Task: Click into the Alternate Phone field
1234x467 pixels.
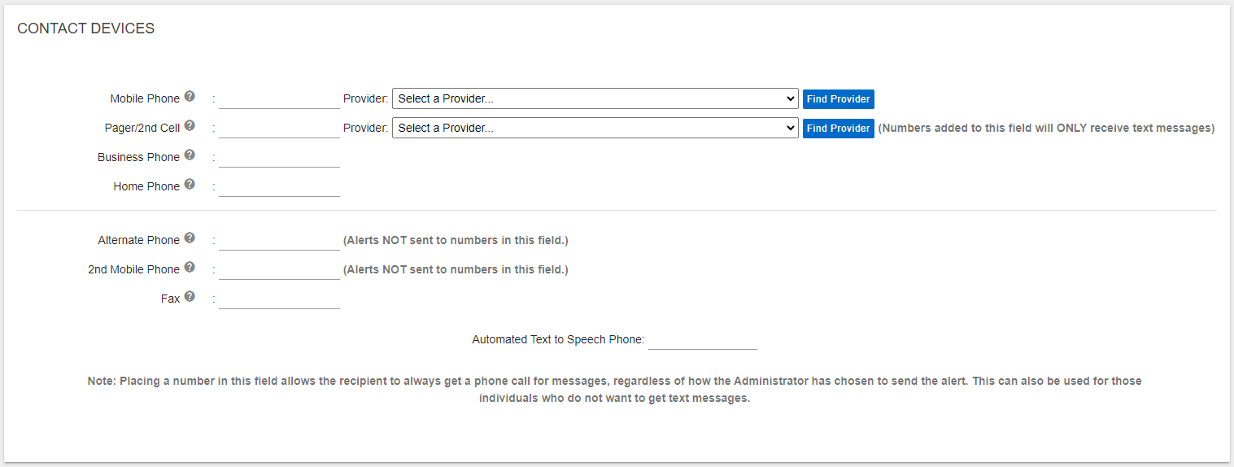Action: [279, 241]
